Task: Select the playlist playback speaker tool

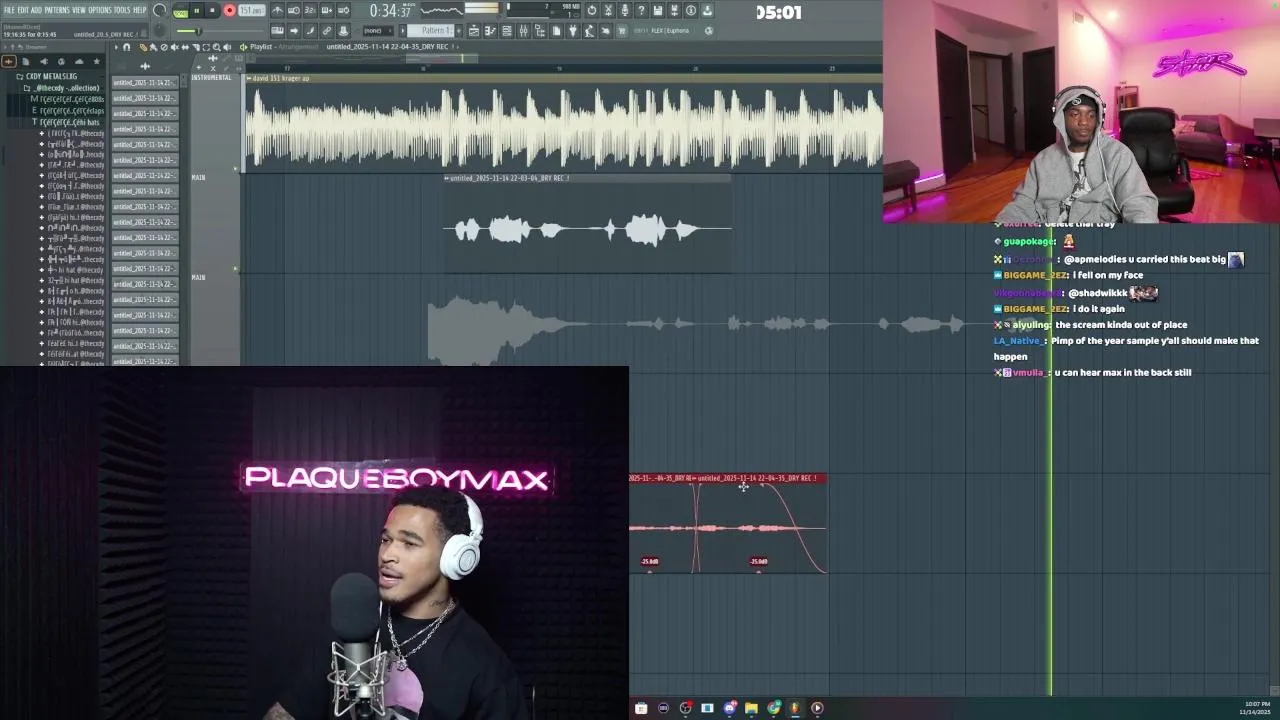Action: click(227, 47)
